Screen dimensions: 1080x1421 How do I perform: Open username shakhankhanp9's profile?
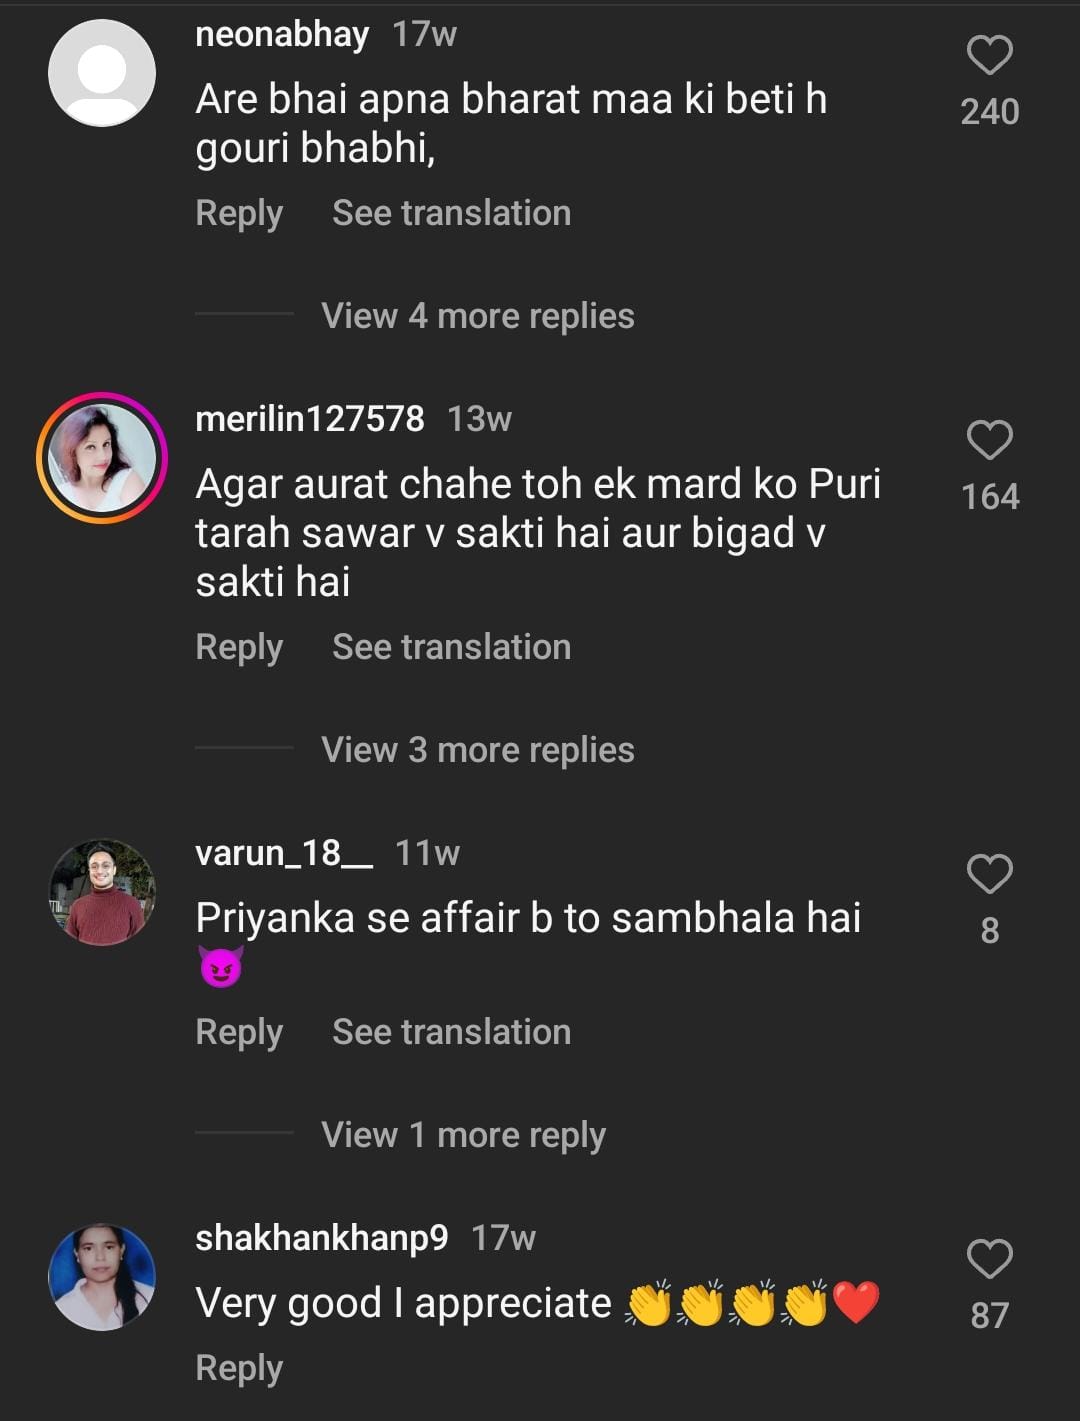coord(321,1238)
